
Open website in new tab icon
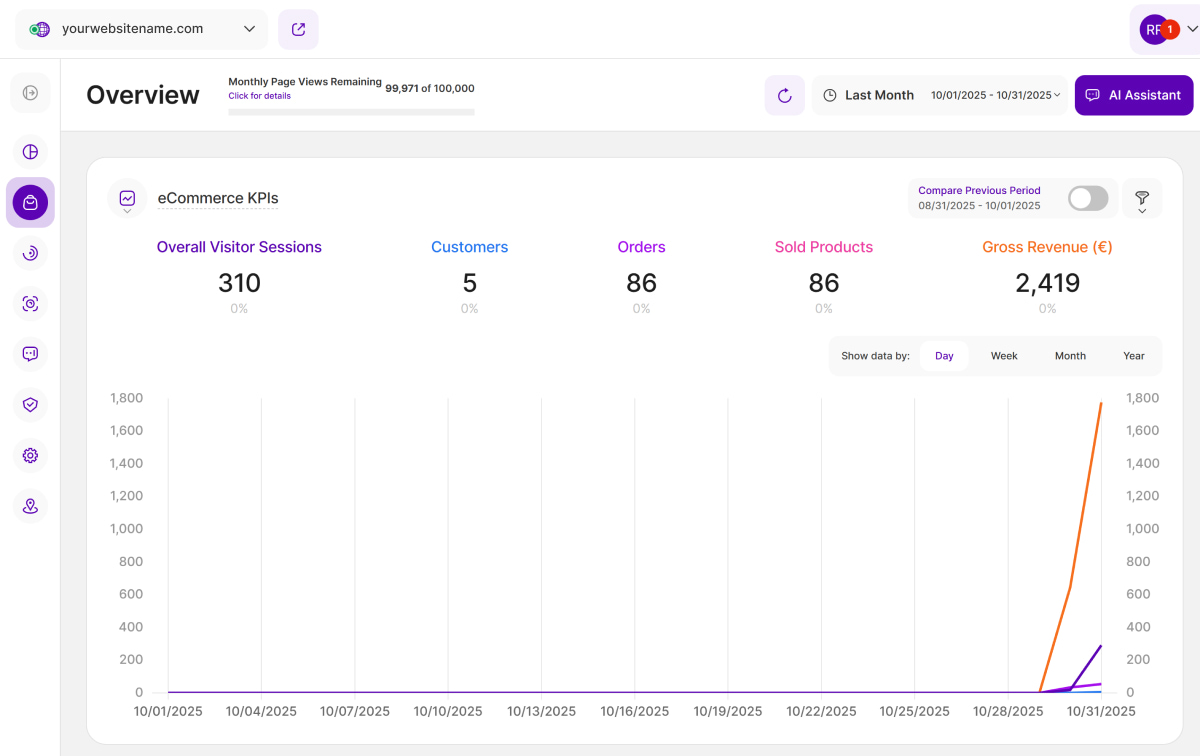(298, 29)
